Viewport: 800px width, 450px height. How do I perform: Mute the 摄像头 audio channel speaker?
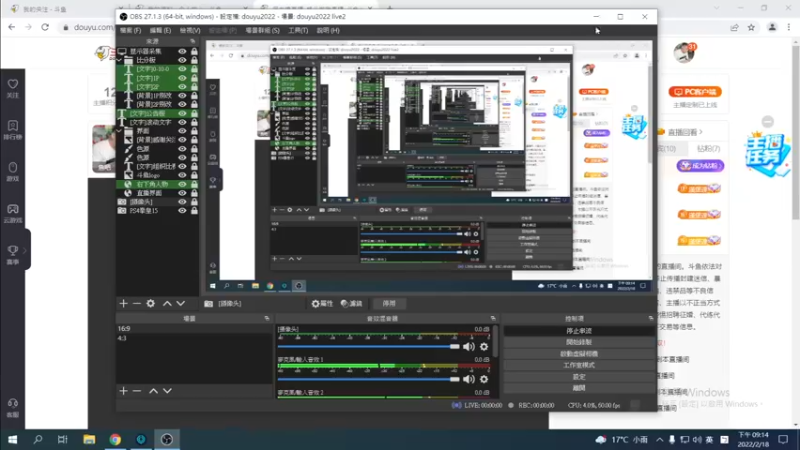tap(468, 346)
